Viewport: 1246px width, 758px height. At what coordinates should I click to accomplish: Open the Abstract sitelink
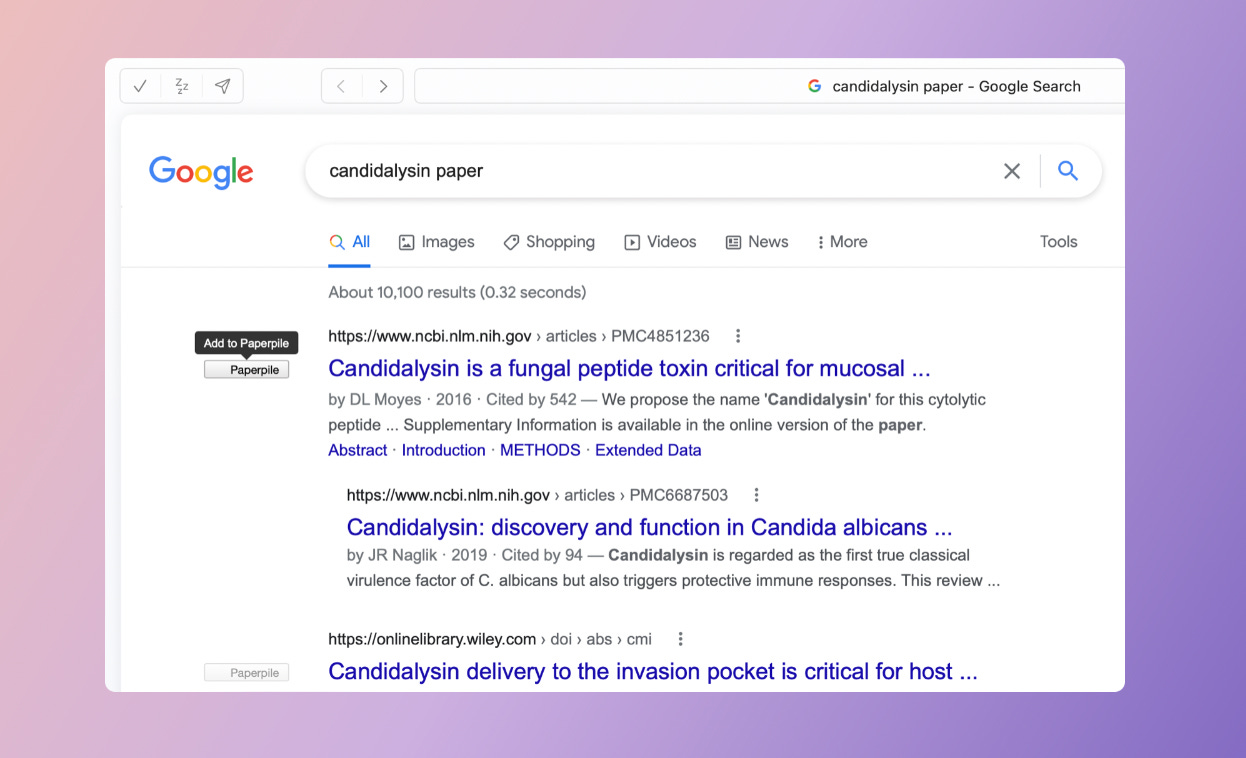357,450
